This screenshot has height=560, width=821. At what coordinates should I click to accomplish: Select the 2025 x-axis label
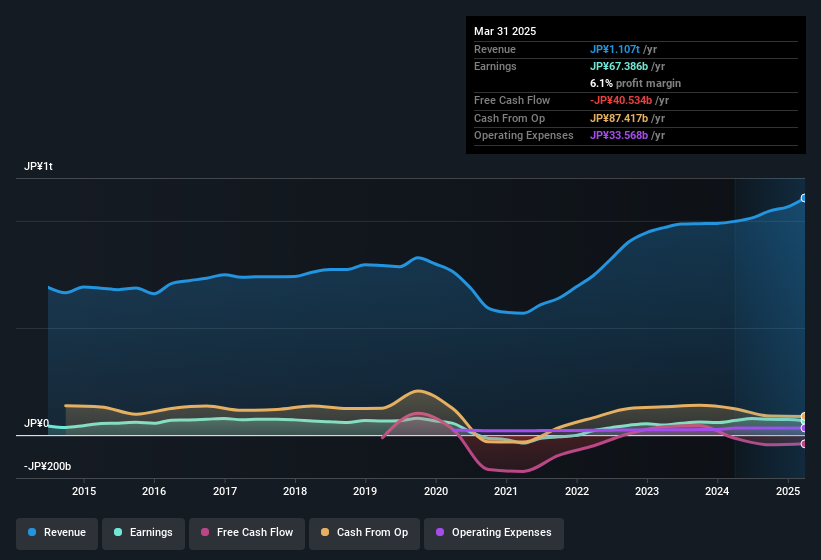pos(787,491)
